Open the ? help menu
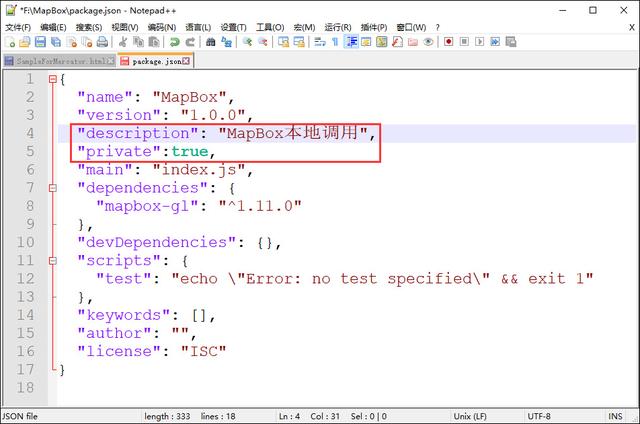Viewport: 640px width, 424px height. (438, 27)
